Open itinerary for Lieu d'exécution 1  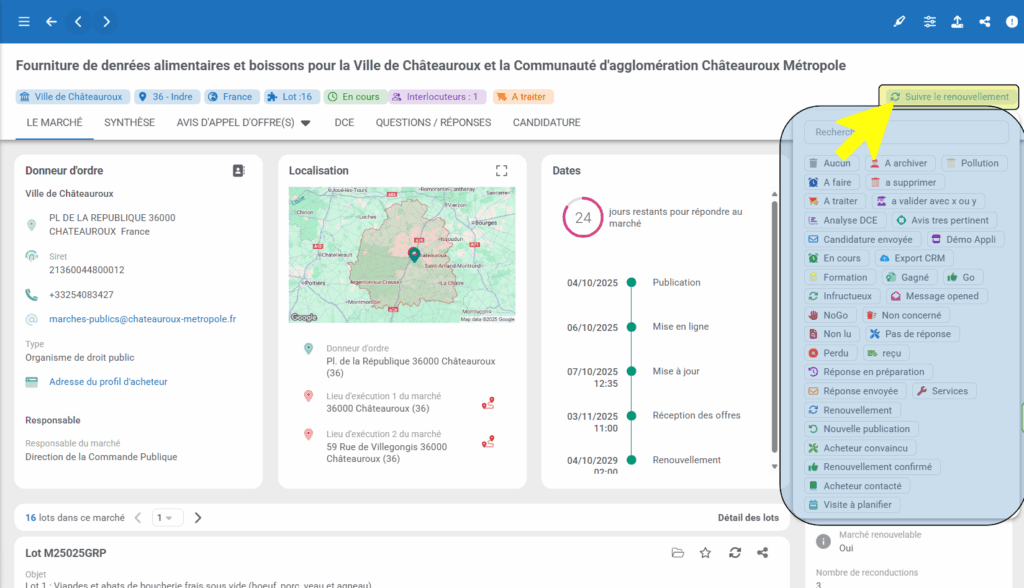click(488, 404)
